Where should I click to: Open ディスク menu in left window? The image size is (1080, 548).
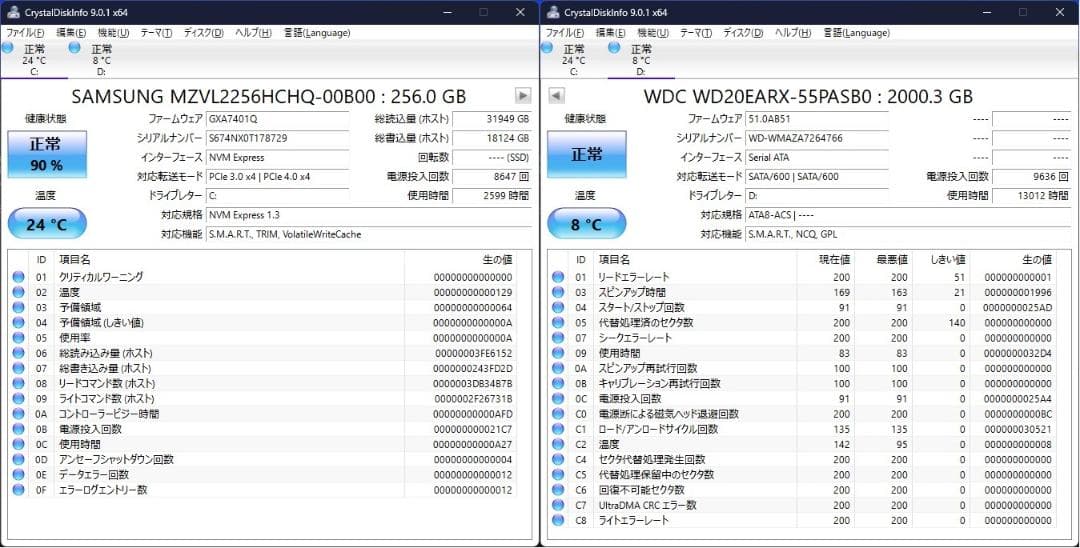203,32
